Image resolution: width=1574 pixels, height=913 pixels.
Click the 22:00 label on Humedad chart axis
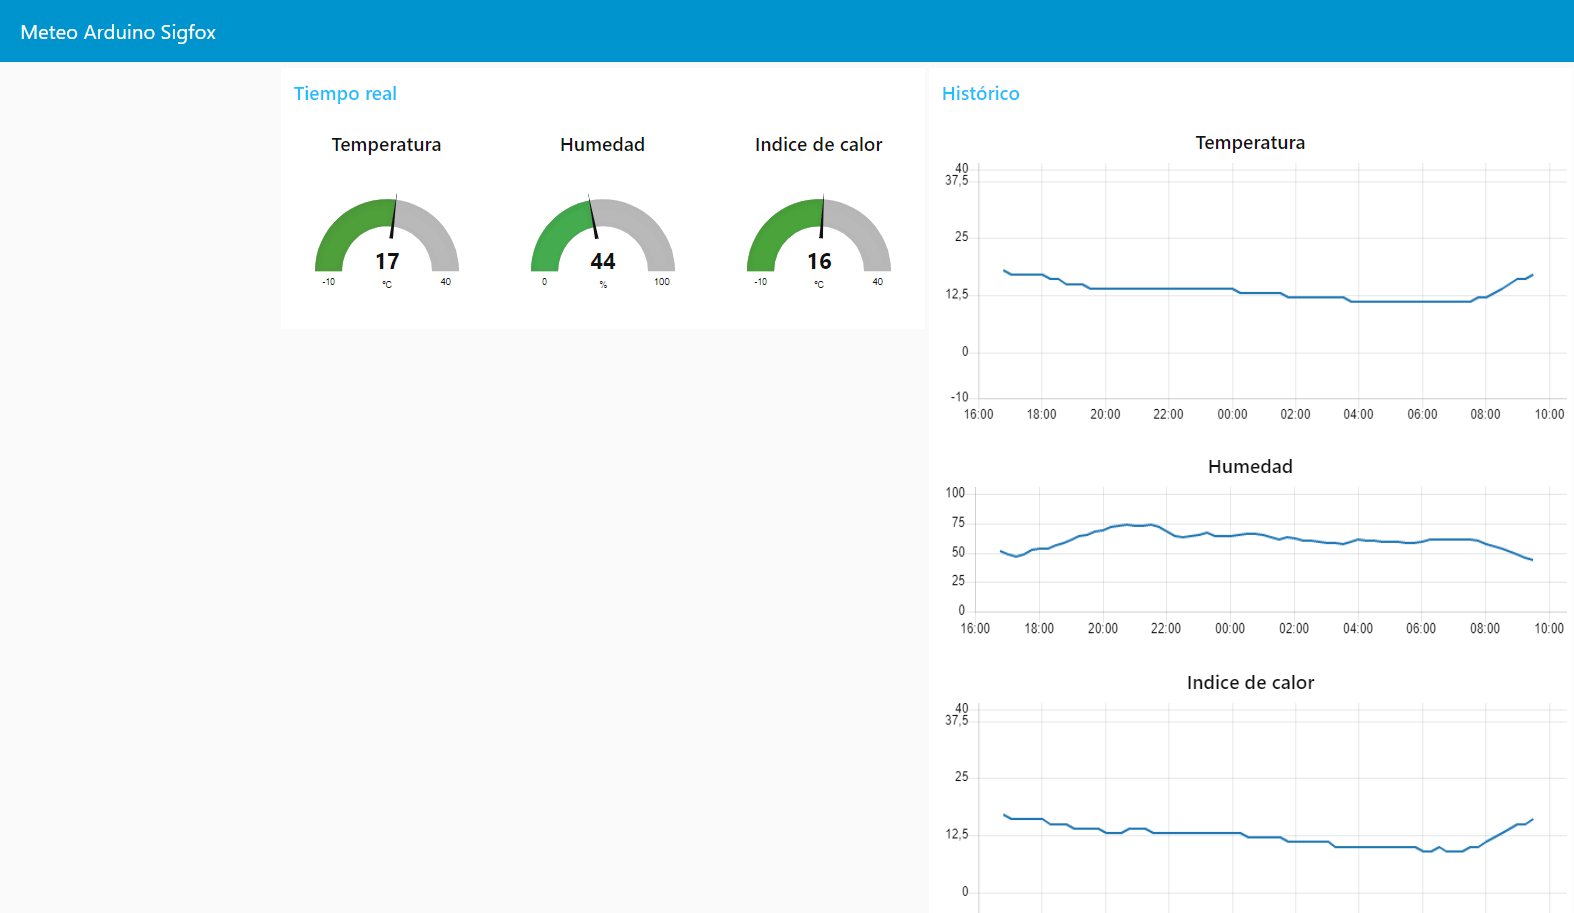tap(1166, 629)
